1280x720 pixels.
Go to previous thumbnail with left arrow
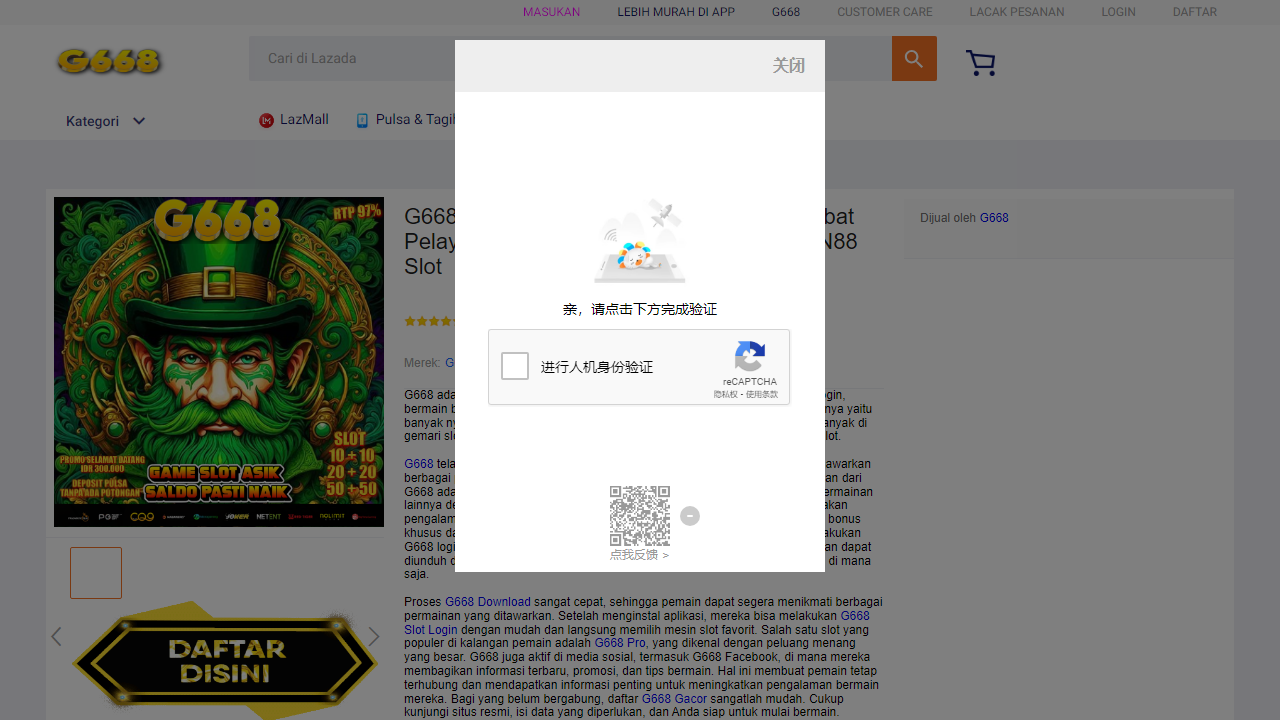coord(56,636)
